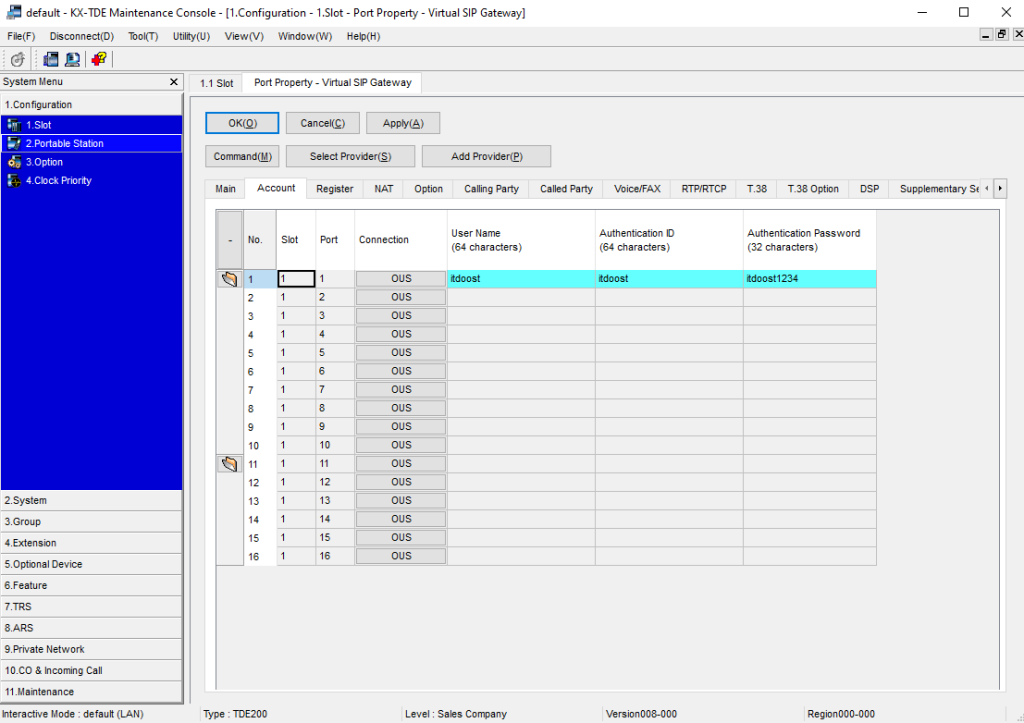
Task: Restore the inner document window
Action: [1002, 35]
